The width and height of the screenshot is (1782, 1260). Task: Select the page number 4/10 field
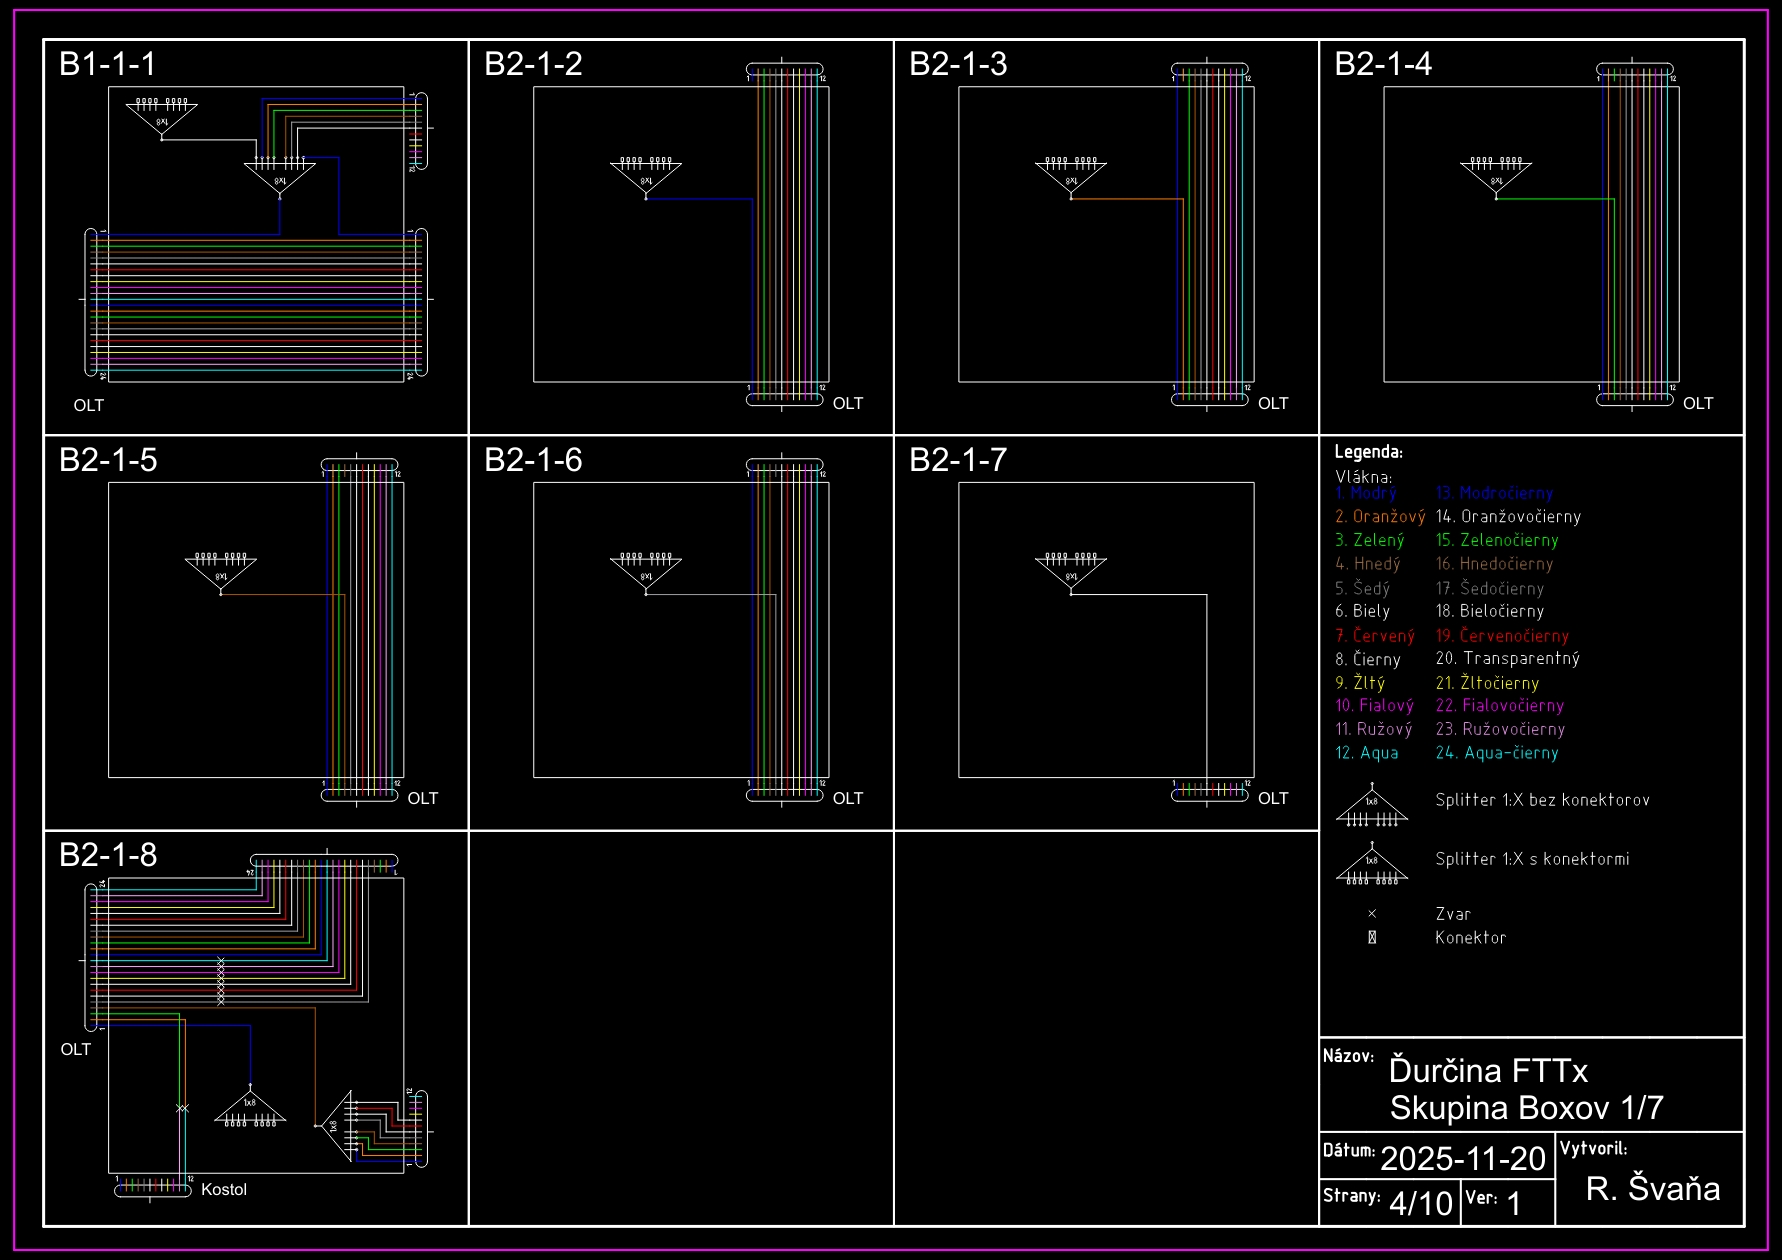1421,1203
